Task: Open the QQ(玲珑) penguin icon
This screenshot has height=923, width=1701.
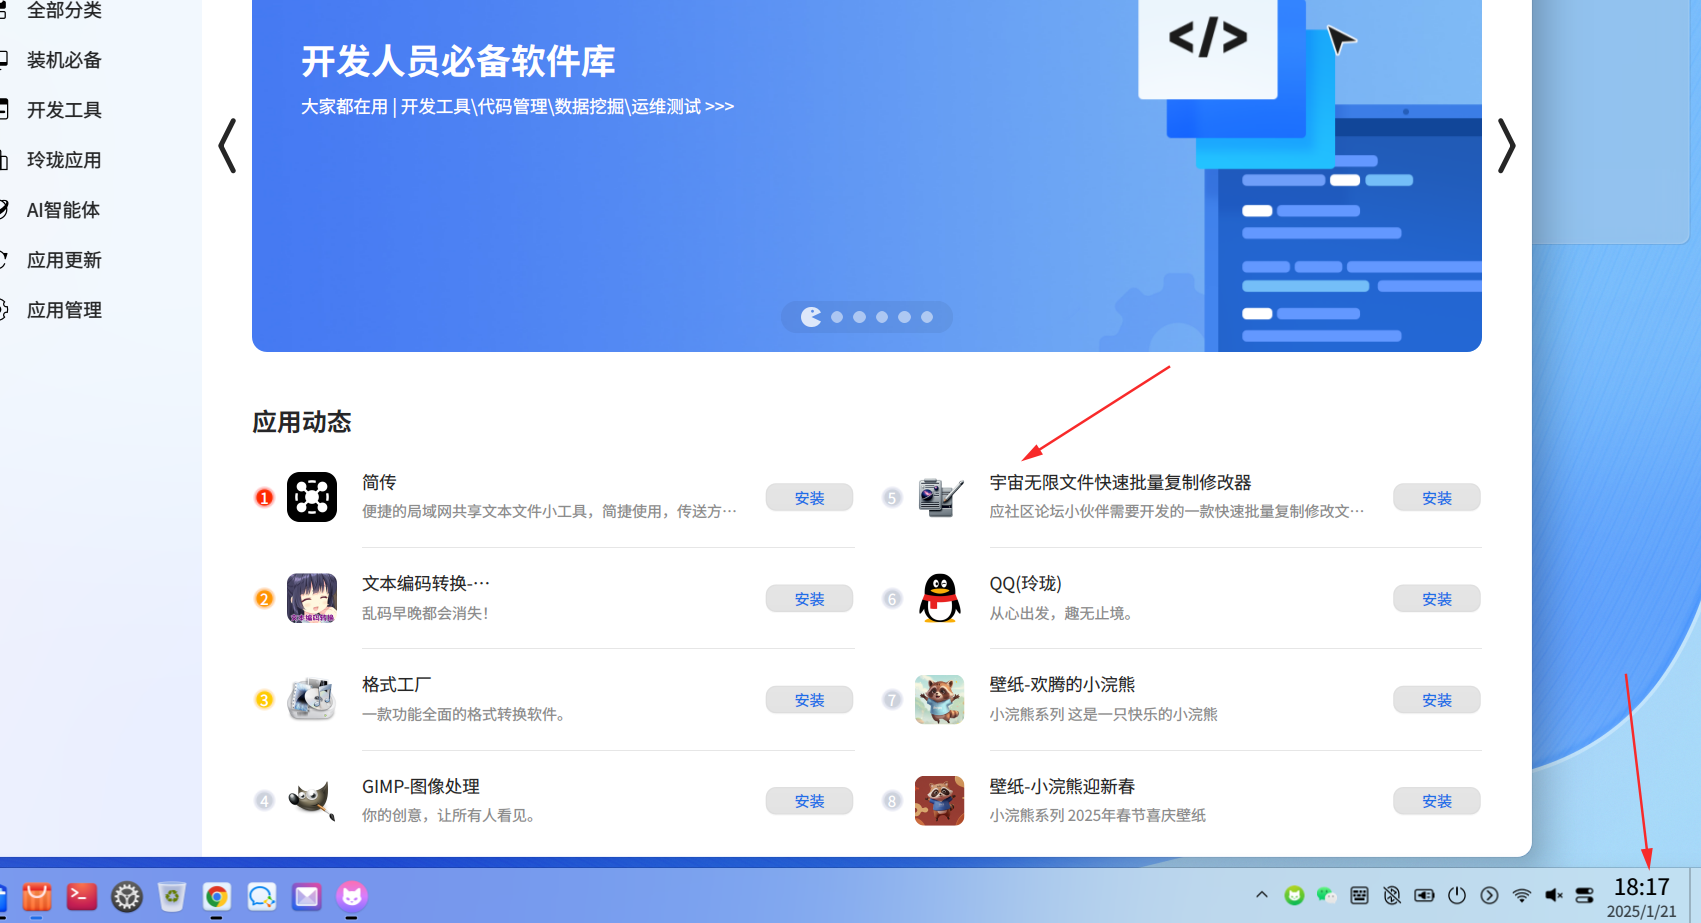Action: coord(940,598)
